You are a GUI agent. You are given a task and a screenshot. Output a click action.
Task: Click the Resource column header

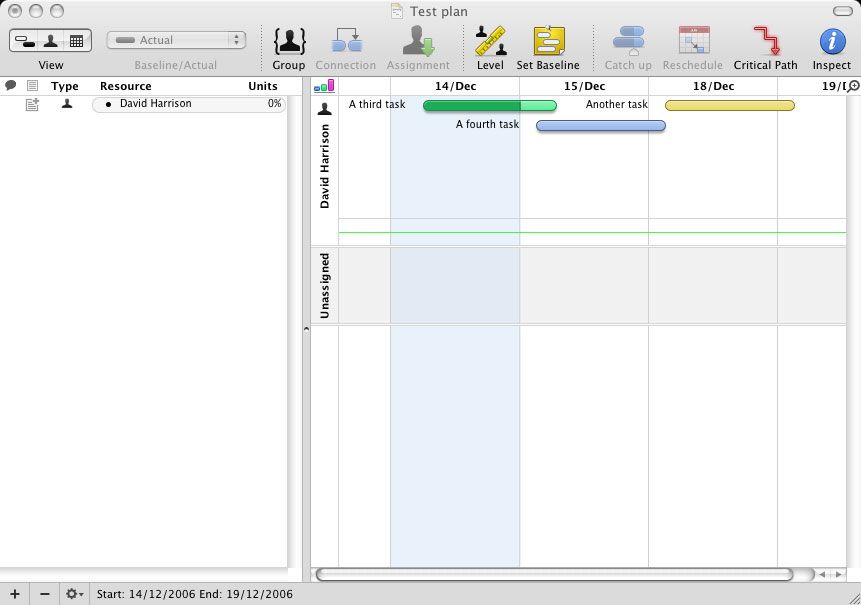click(126, 86)
